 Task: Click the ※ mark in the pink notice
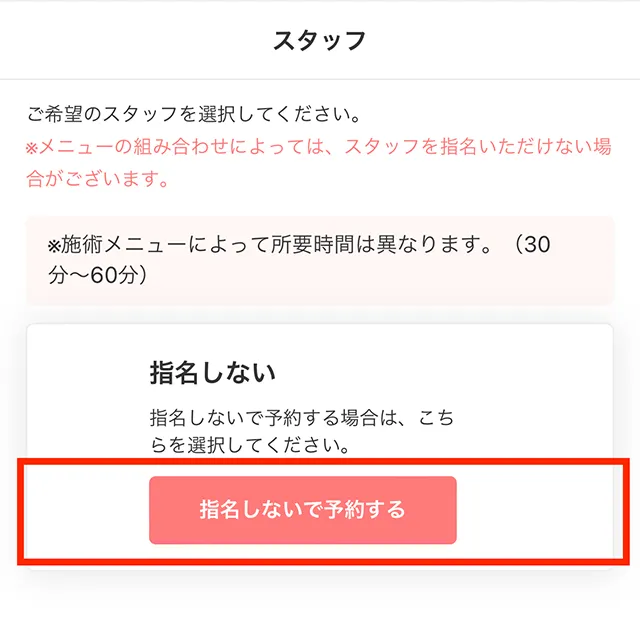tap(55, 245)
